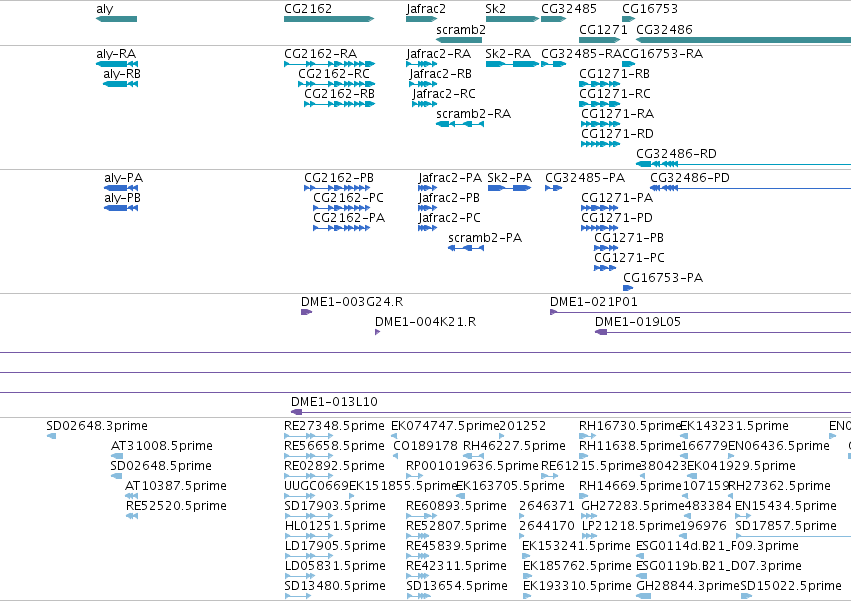The image size is (851, 601).
Task: Select the CG1271-PD protein label
Action: coord(617,218)
